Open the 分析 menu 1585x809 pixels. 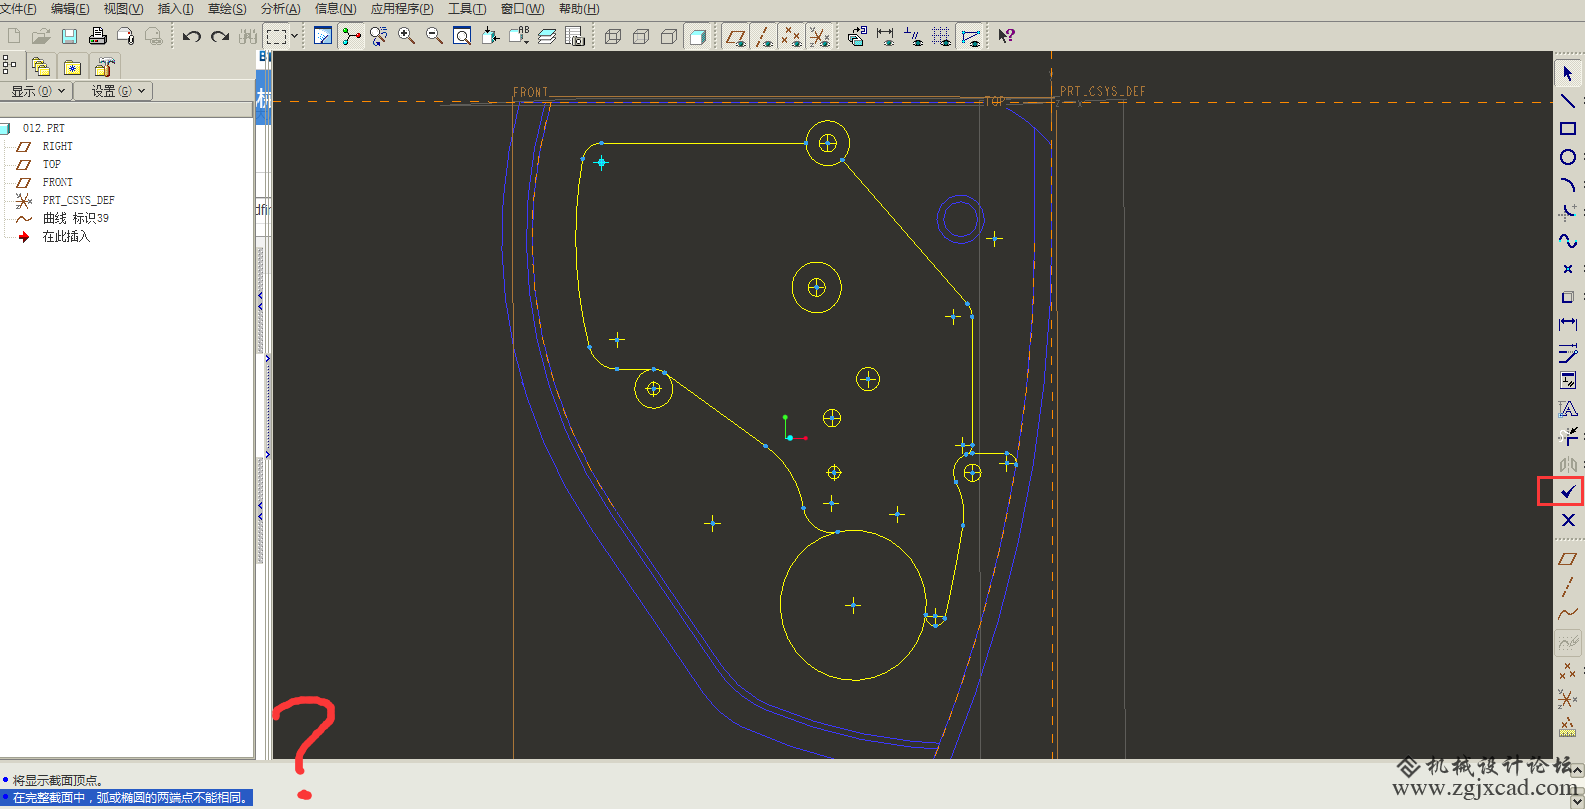pos(280,9)
